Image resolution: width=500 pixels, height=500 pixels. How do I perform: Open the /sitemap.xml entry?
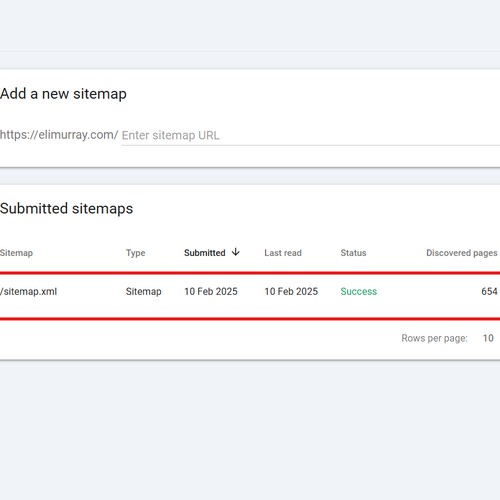(29, 291)
